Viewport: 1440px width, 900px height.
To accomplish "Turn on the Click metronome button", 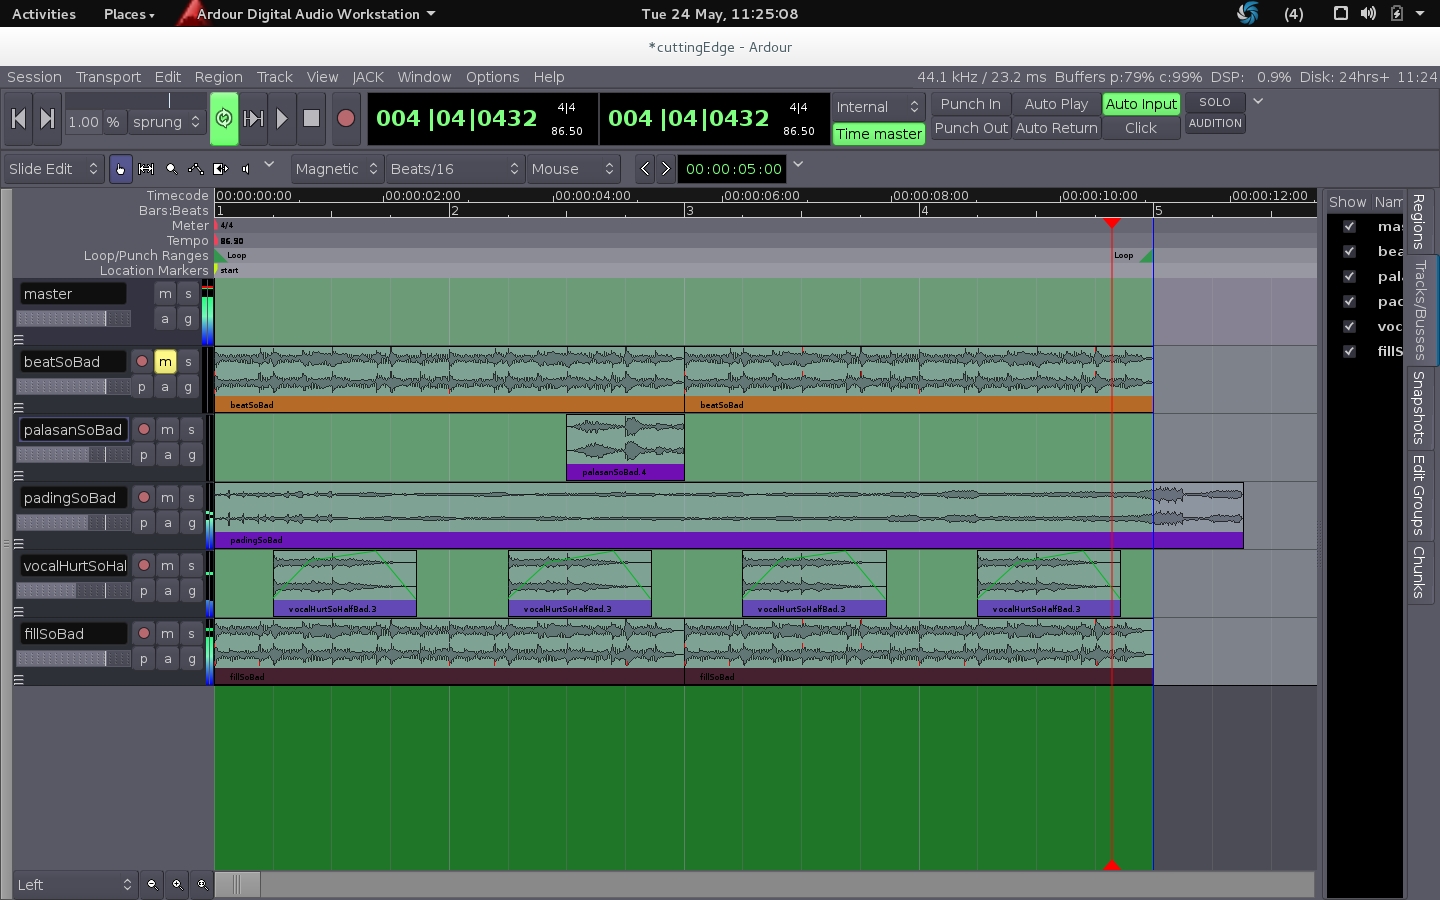I will click(x=1140, y=128).
